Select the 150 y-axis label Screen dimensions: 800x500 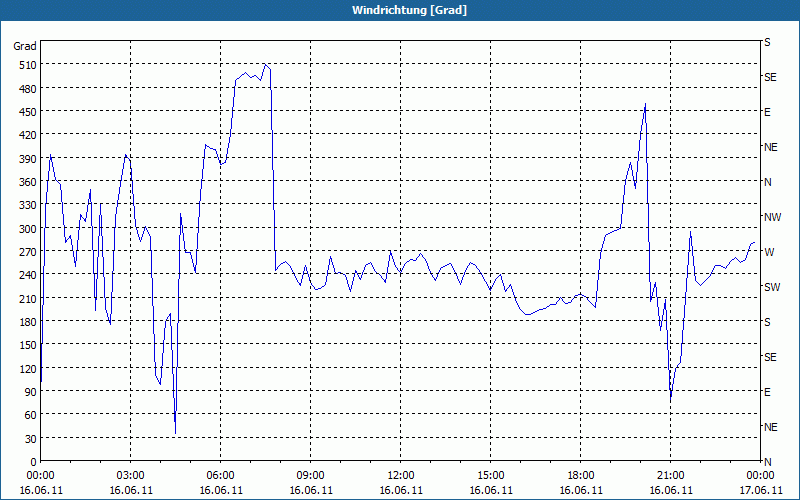tap(28, 345)
